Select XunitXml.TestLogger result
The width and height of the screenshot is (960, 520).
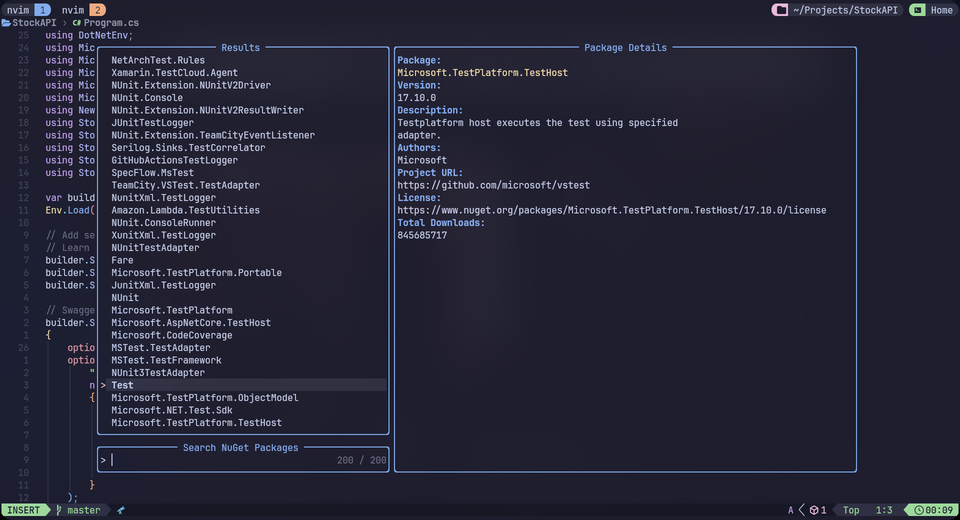click(163, 235)
